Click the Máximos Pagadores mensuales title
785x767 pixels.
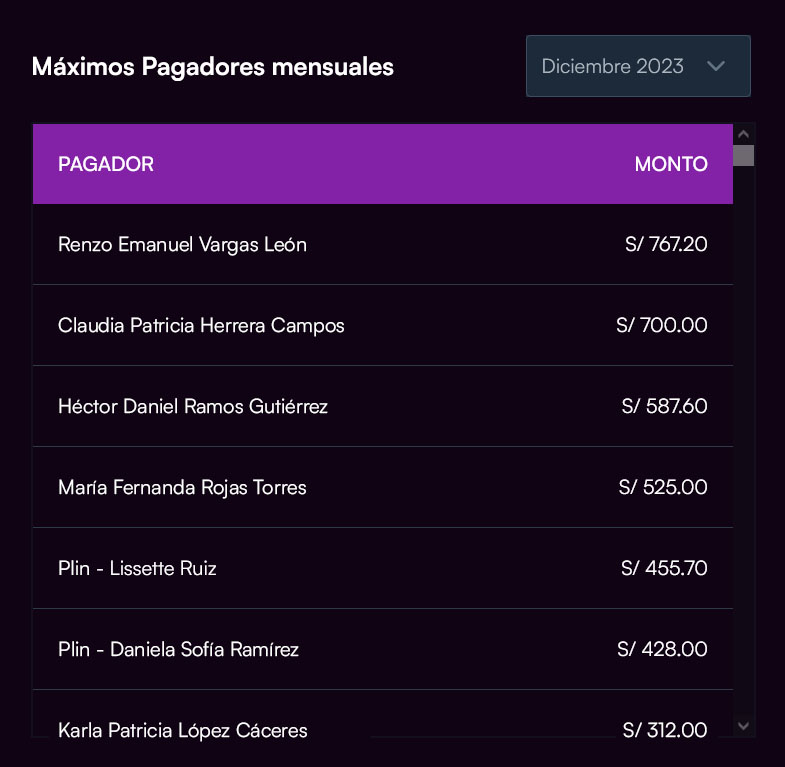213,67
